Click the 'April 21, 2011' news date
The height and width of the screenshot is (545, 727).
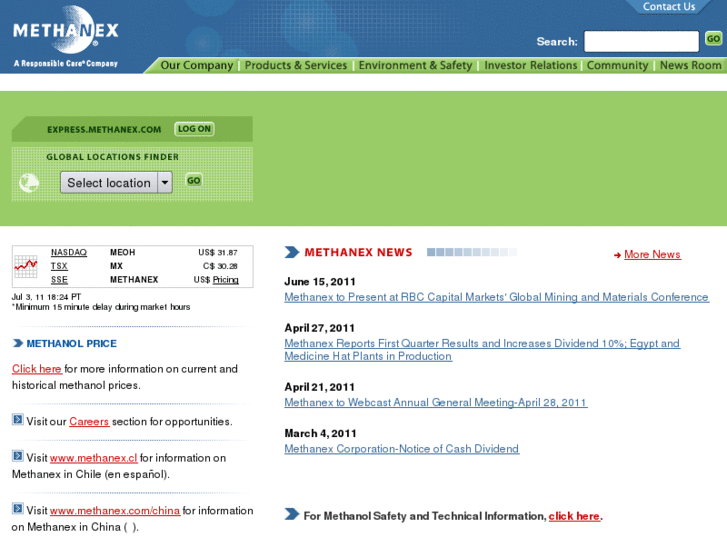pos(319,387)
